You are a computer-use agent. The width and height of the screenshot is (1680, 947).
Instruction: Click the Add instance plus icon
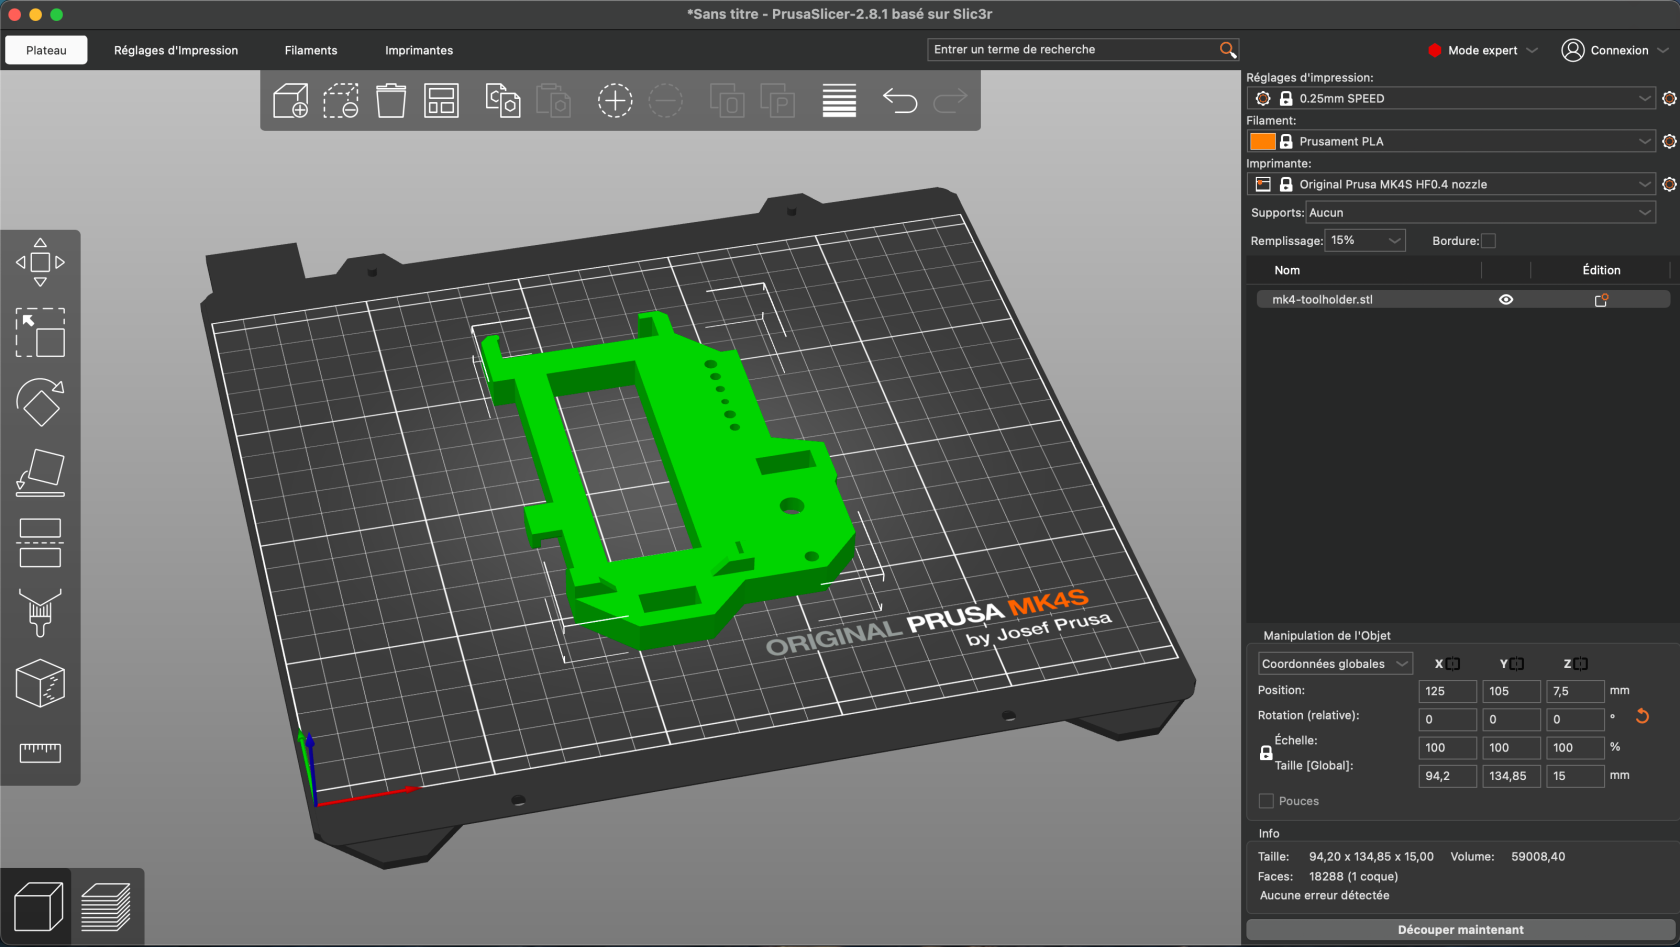click(x=615, y=101)
